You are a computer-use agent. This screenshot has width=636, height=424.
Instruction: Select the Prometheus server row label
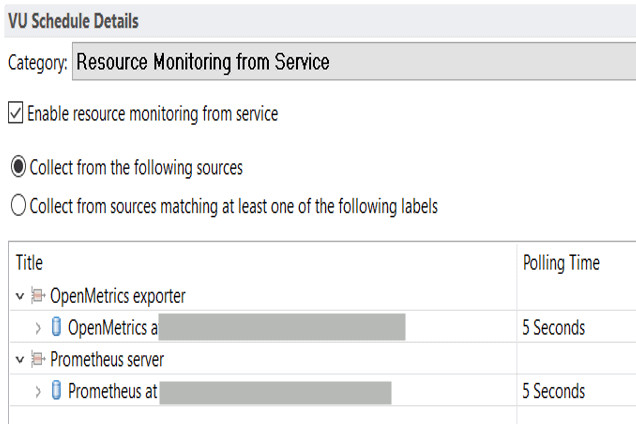pyautogui.click(x=107, y=360)
